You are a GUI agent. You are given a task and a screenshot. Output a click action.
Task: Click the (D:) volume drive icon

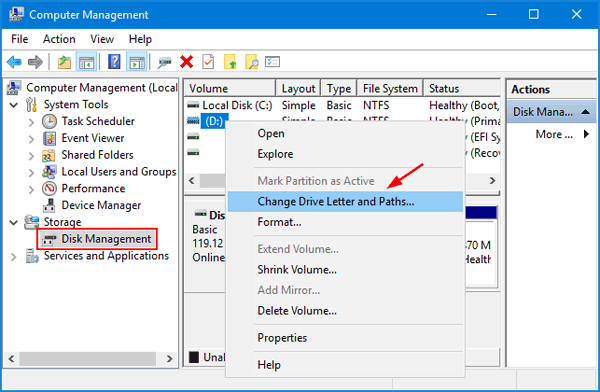point(193,121)
